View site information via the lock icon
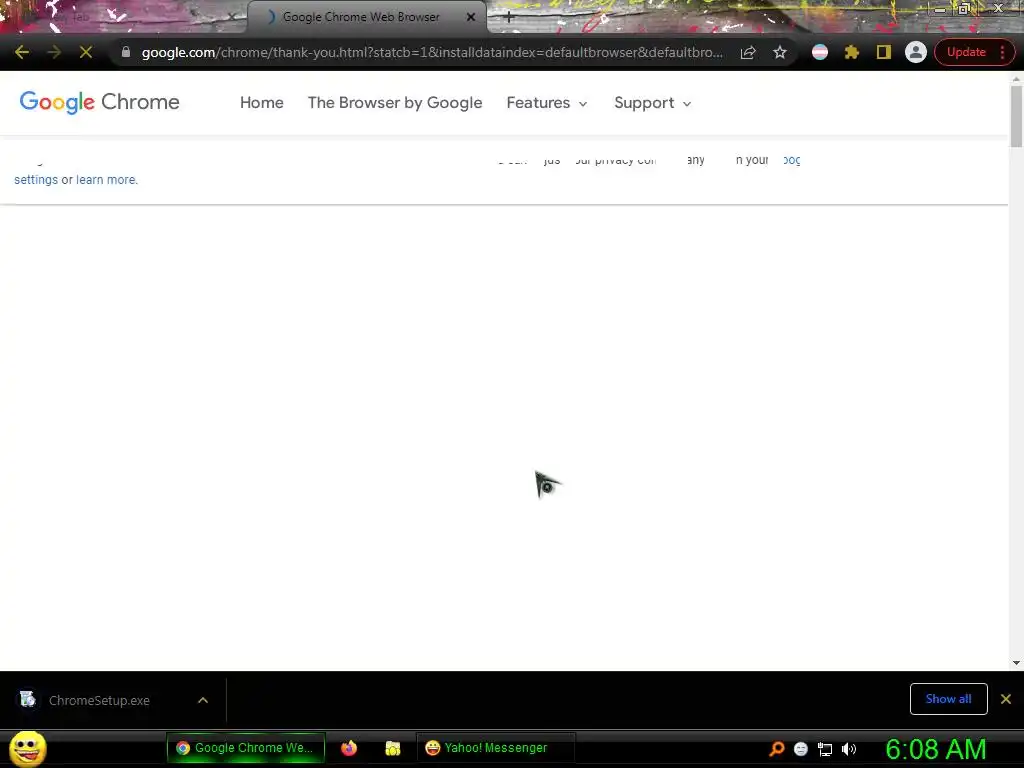Image resolution: width=1024 pixels, height=768 pixels. tap(125, 52)
